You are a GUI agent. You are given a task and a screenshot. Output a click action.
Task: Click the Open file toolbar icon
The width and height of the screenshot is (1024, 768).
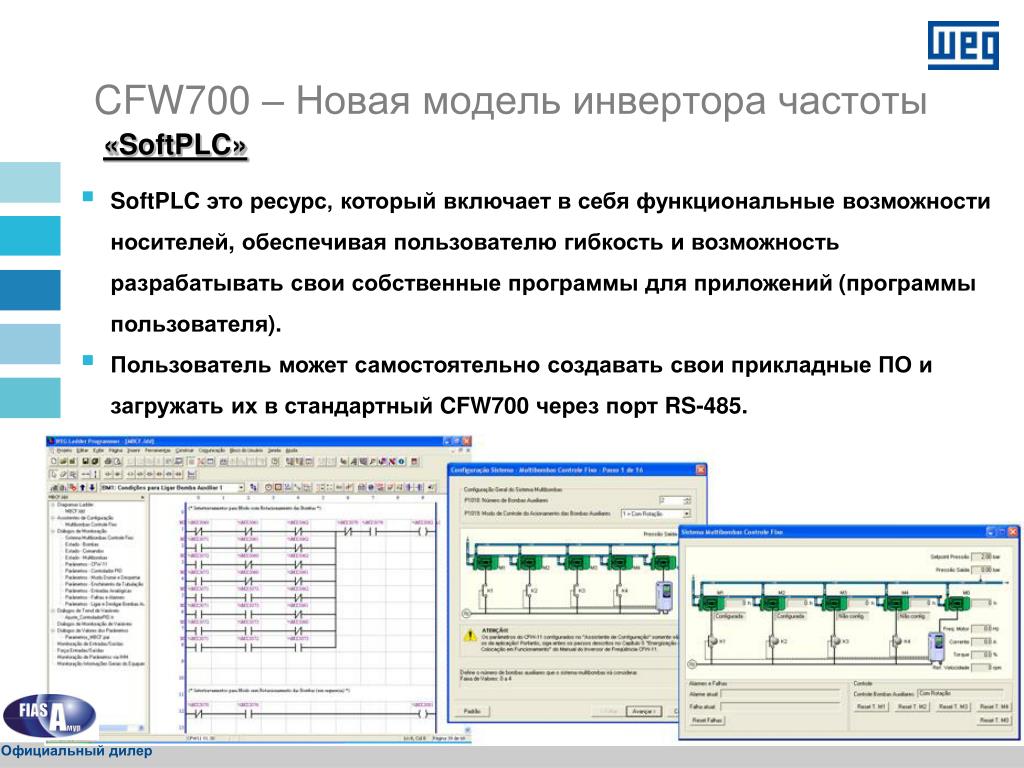(x=64, y=461)
